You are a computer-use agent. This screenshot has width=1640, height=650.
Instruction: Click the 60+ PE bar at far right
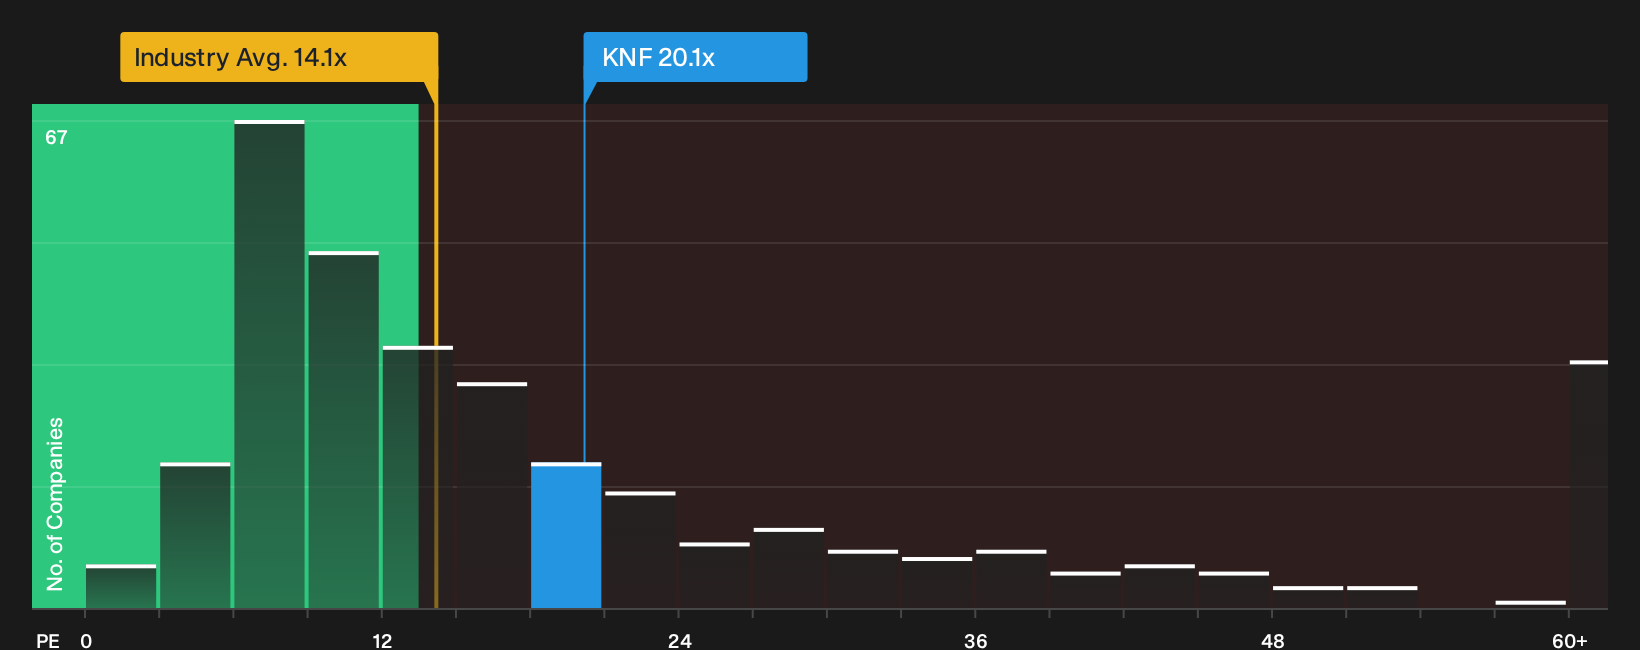pos(1588,484)
